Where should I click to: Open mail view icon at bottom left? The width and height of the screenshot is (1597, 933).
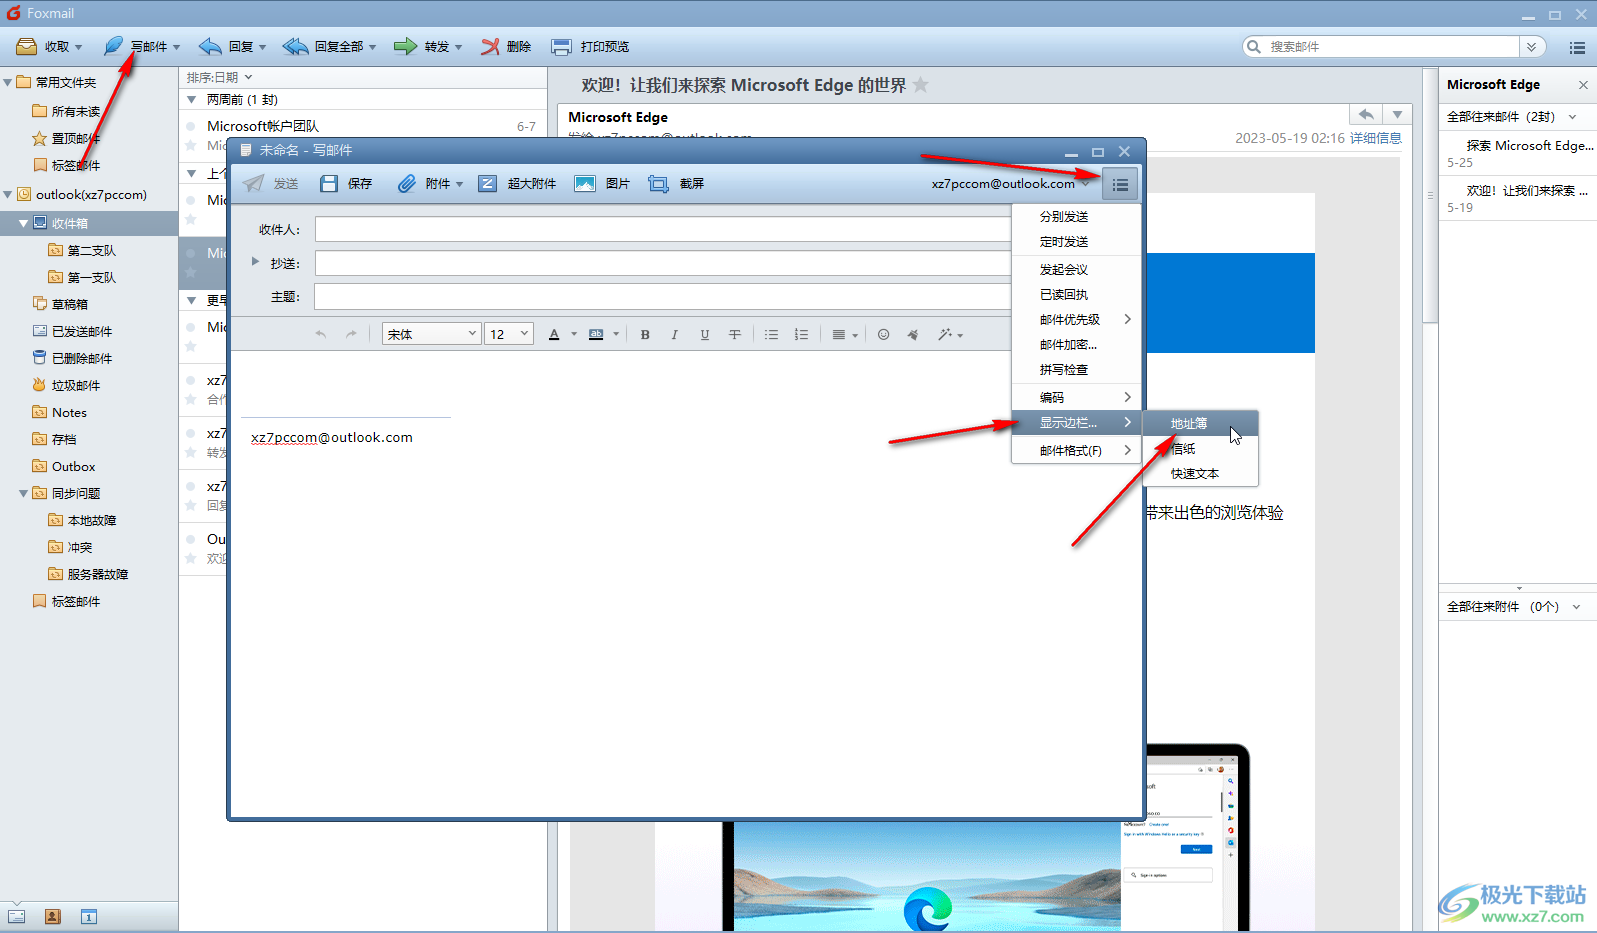(x=16, y=916)
